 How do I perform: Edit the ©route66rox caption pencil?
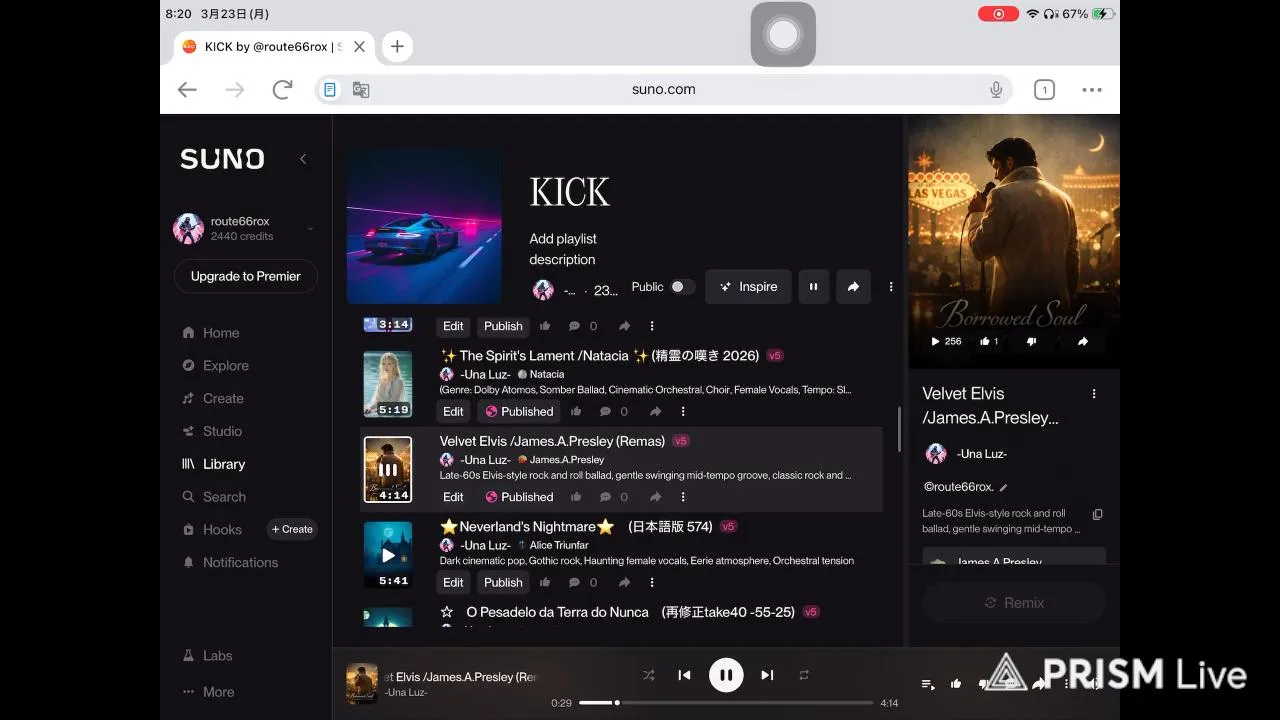coord(1004,488)
